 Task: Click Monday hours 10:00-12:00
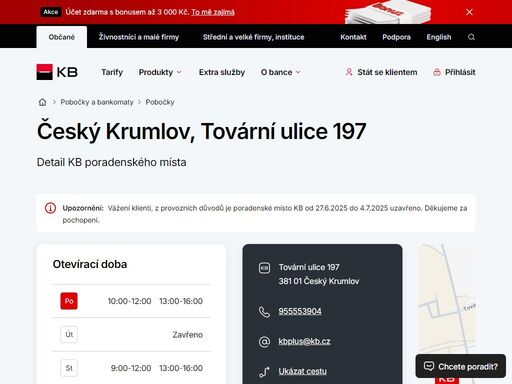click(x=129, y=301)
